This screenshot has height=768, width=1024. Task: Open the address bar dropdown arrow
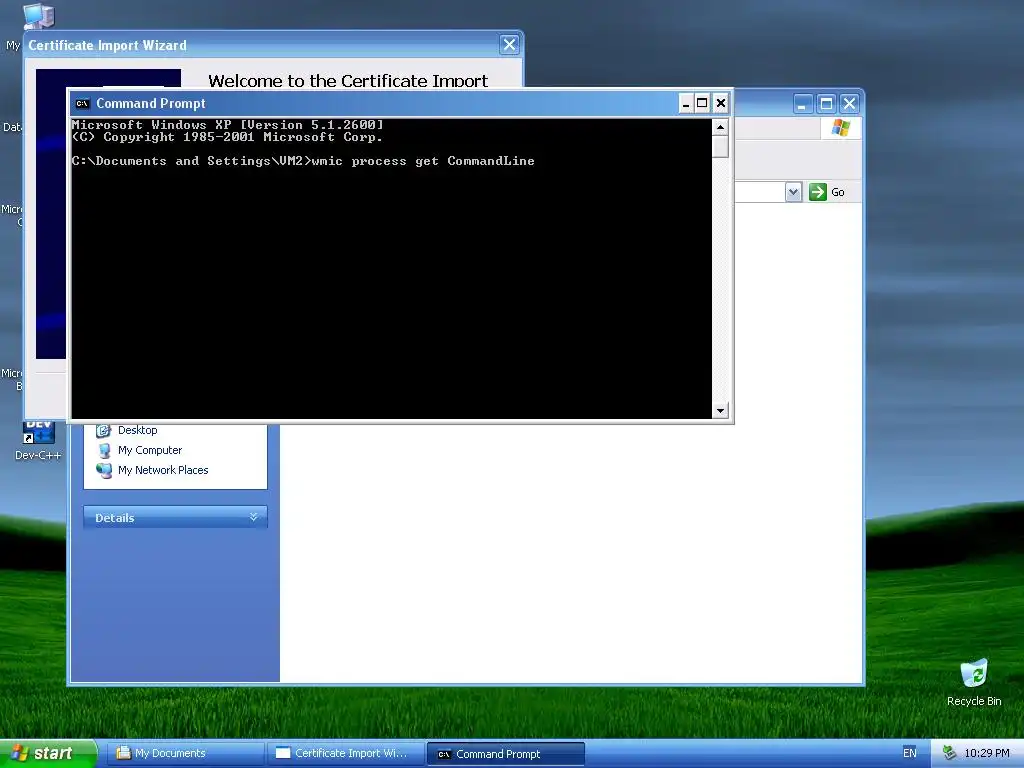click(x=793, y=192)
